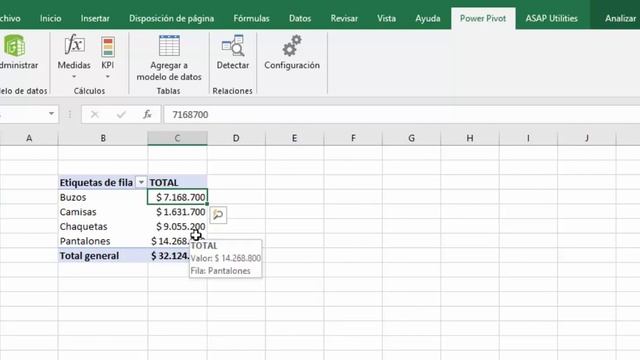
Task: Select column I header
Action: pos(528,138)
